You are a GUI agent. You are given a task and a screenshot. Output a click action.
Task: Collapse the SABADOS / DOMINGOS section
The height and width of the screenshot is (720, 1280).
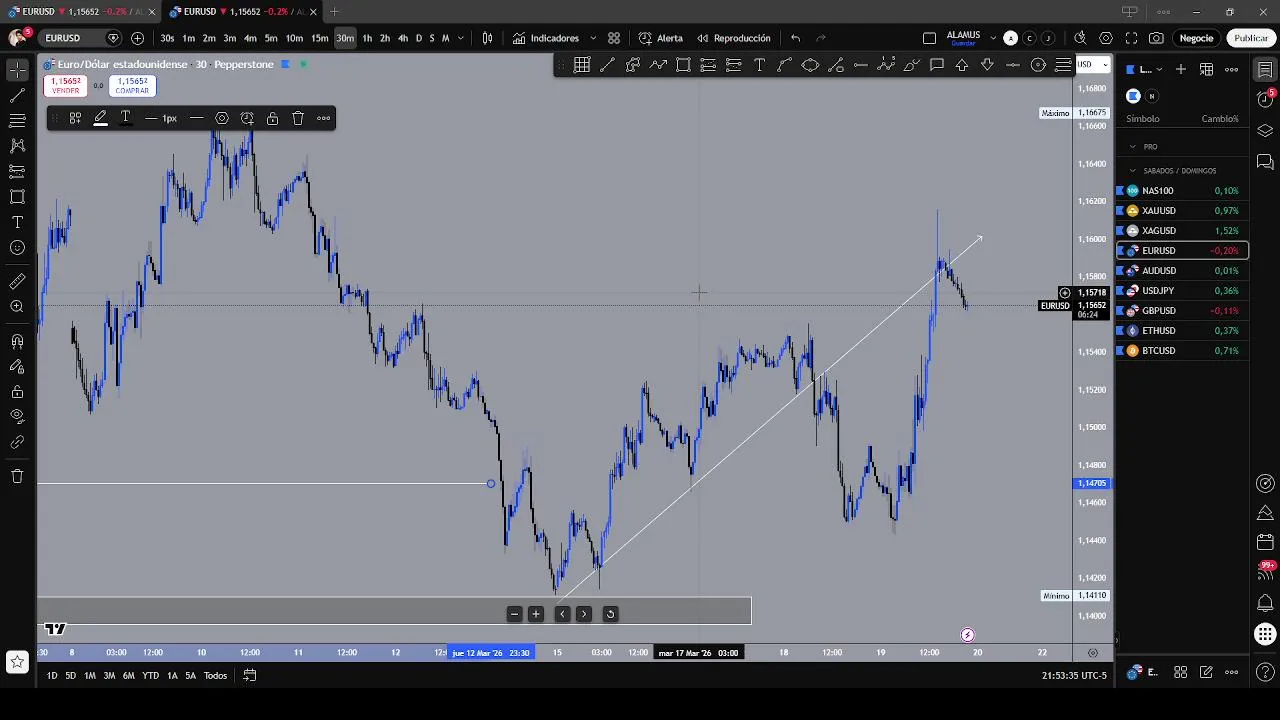(x=1133, y=171)
